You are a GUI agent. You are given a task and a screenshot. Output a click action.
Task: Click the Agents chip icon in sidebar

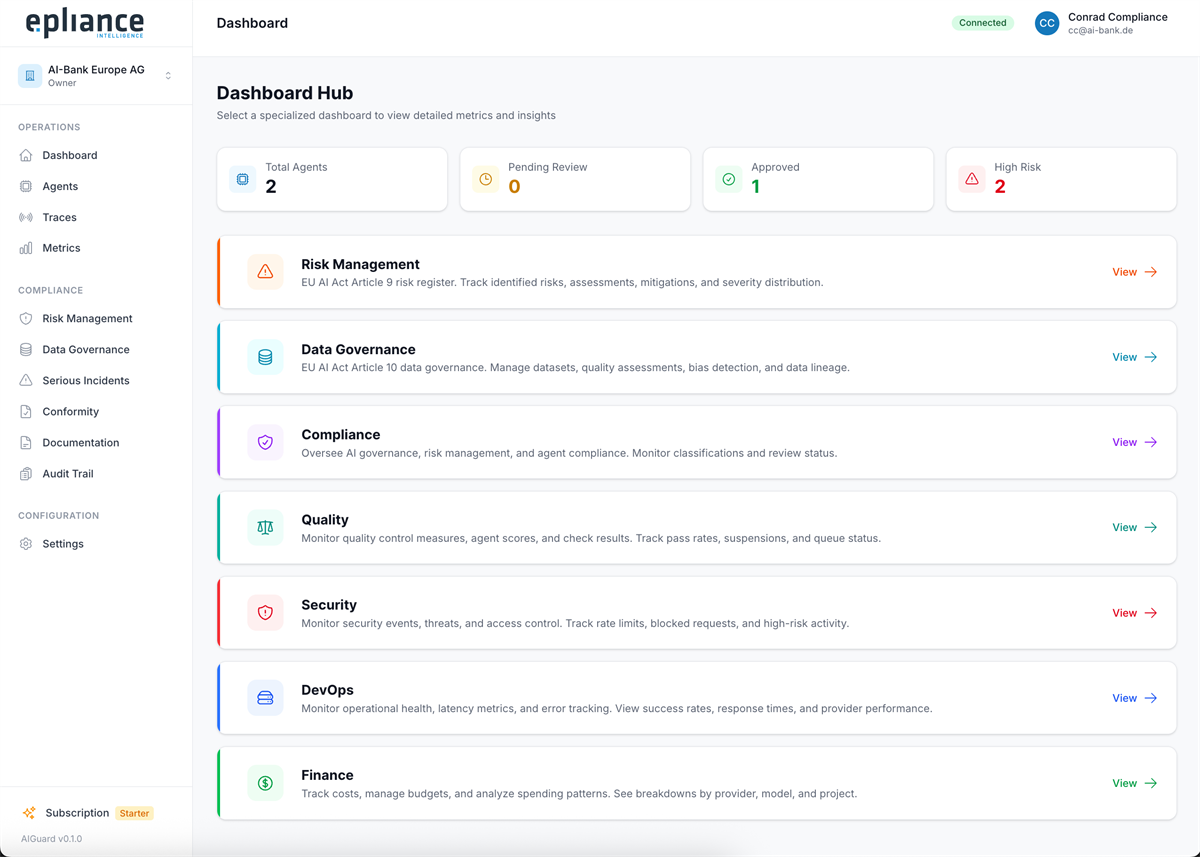(26, 186)
